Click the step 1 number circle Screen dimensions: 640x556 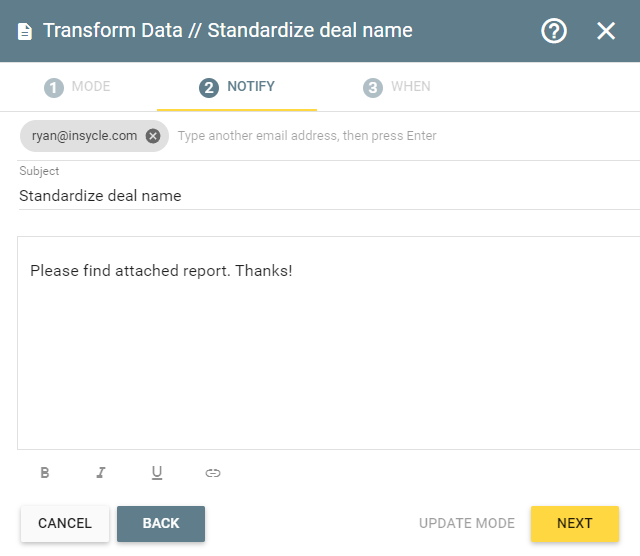point(54,88)
